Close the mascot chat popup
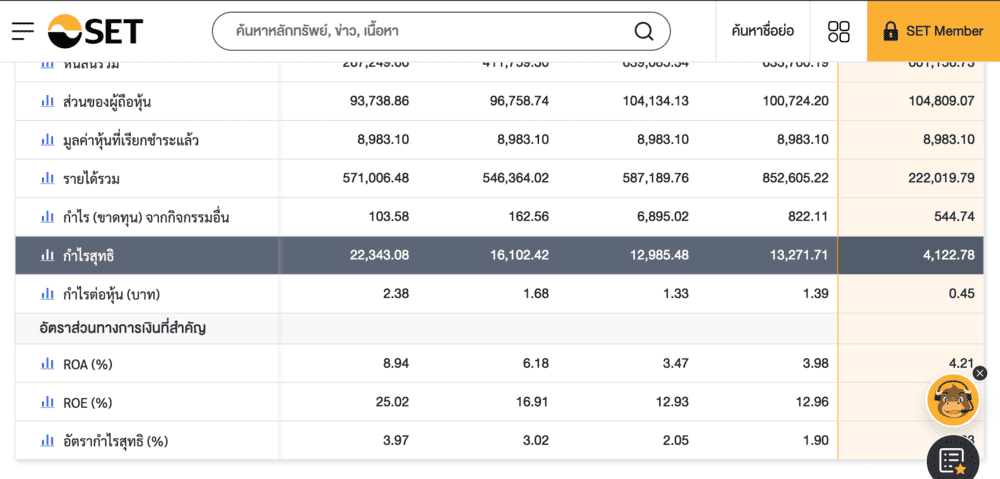Screen dimensions: 1000x479 pyautogui.click(x=980, y=373)
